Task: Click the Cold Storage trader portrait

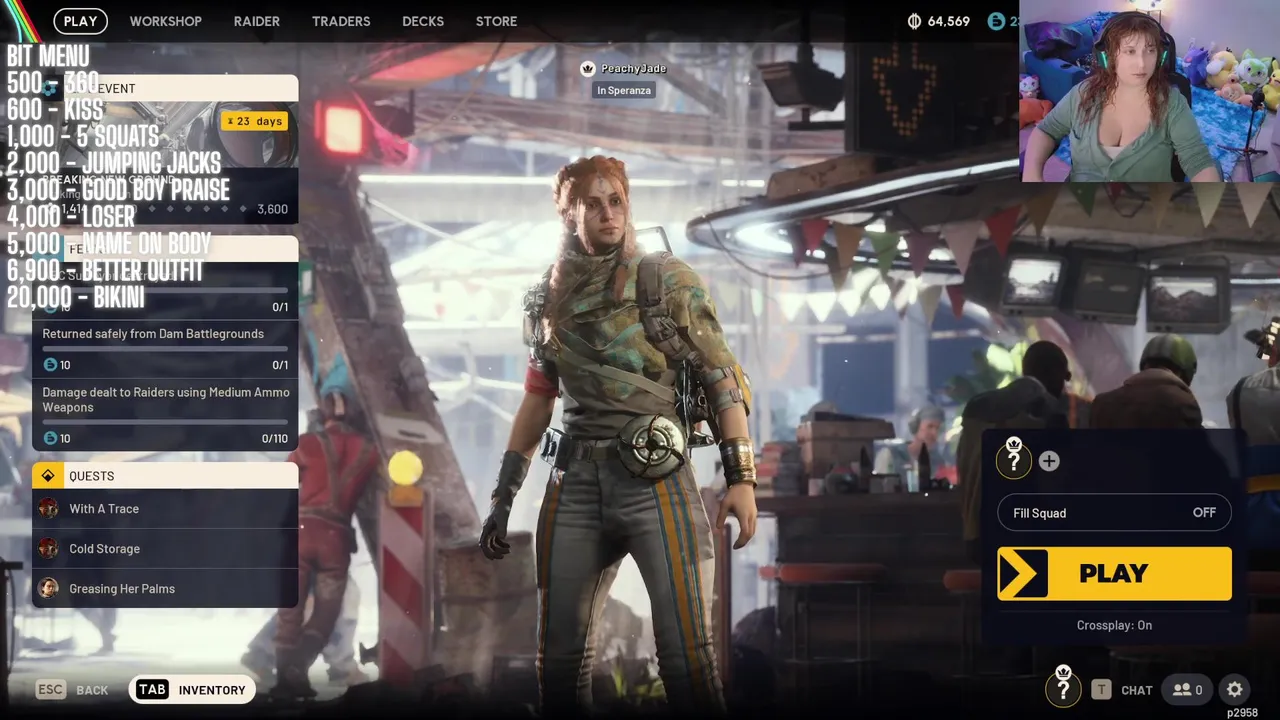Action: point(48,548)
